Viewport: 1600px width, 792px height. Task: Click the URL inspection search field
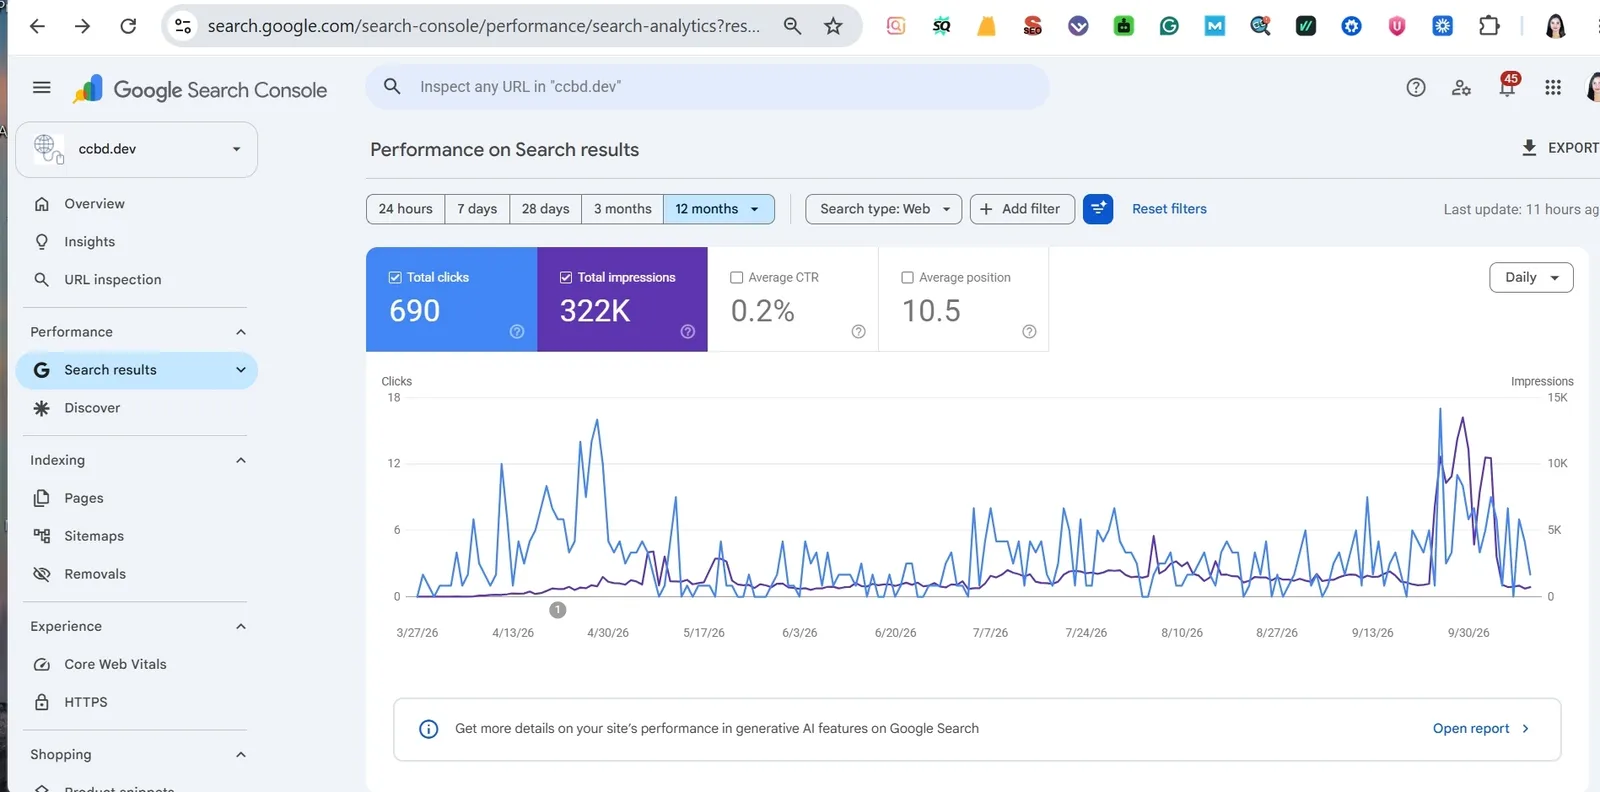707,87
